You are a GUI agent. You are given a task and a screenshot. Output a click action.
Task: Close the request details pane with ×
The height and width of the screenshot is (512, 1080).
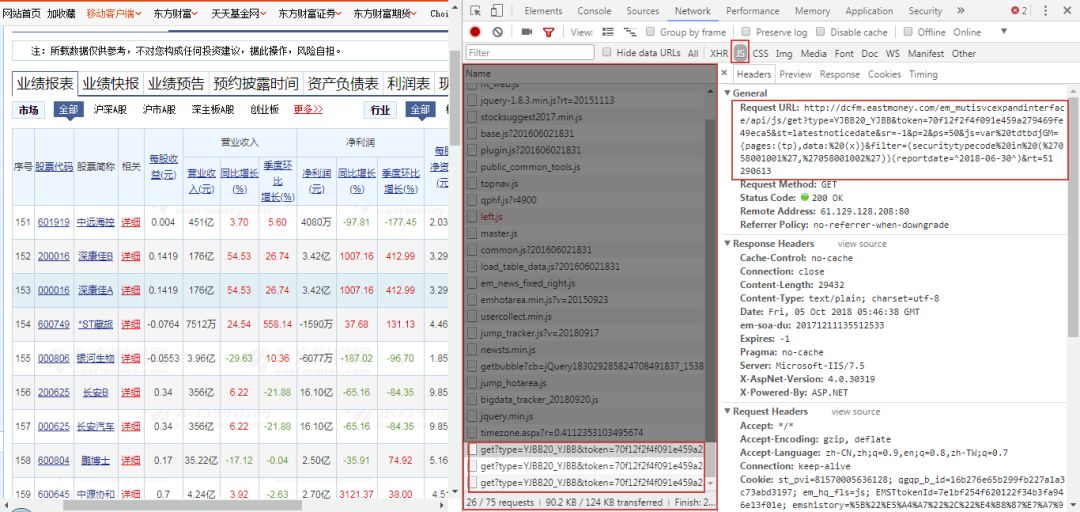[x=724, y=73]
